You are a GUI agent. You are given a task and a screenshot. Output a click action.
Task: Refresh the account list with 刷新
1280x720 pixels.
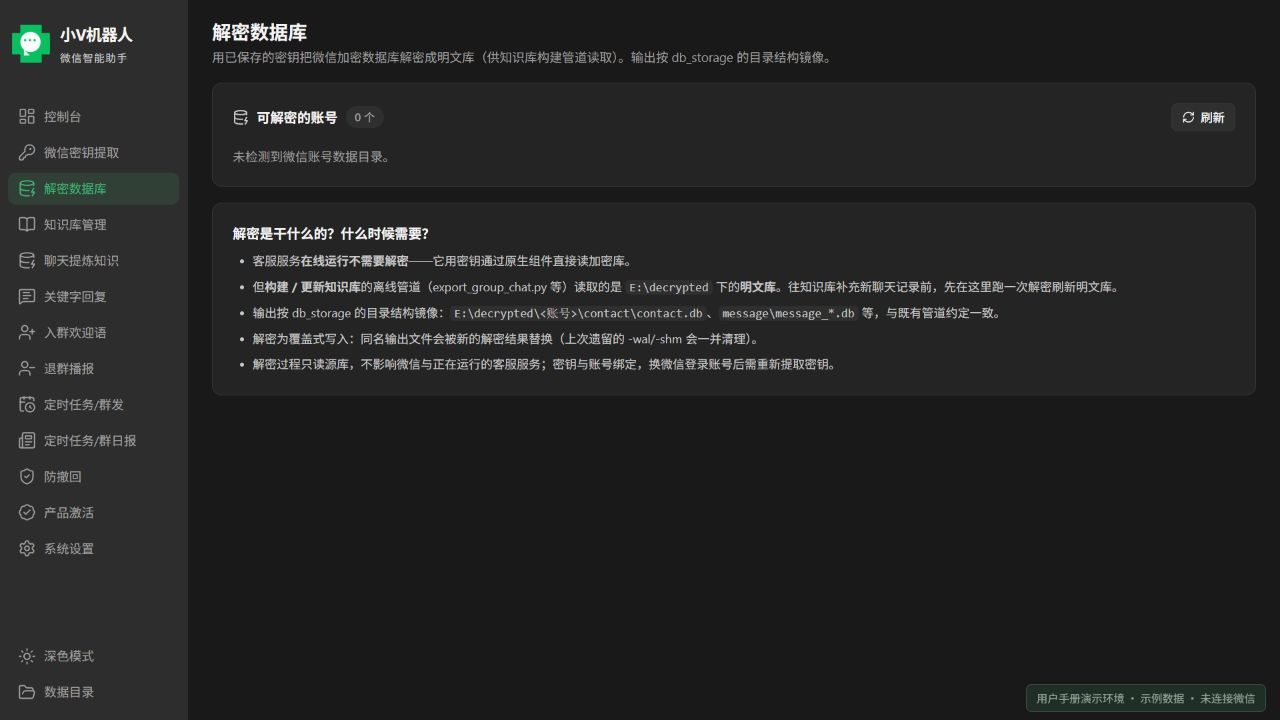1203,118
